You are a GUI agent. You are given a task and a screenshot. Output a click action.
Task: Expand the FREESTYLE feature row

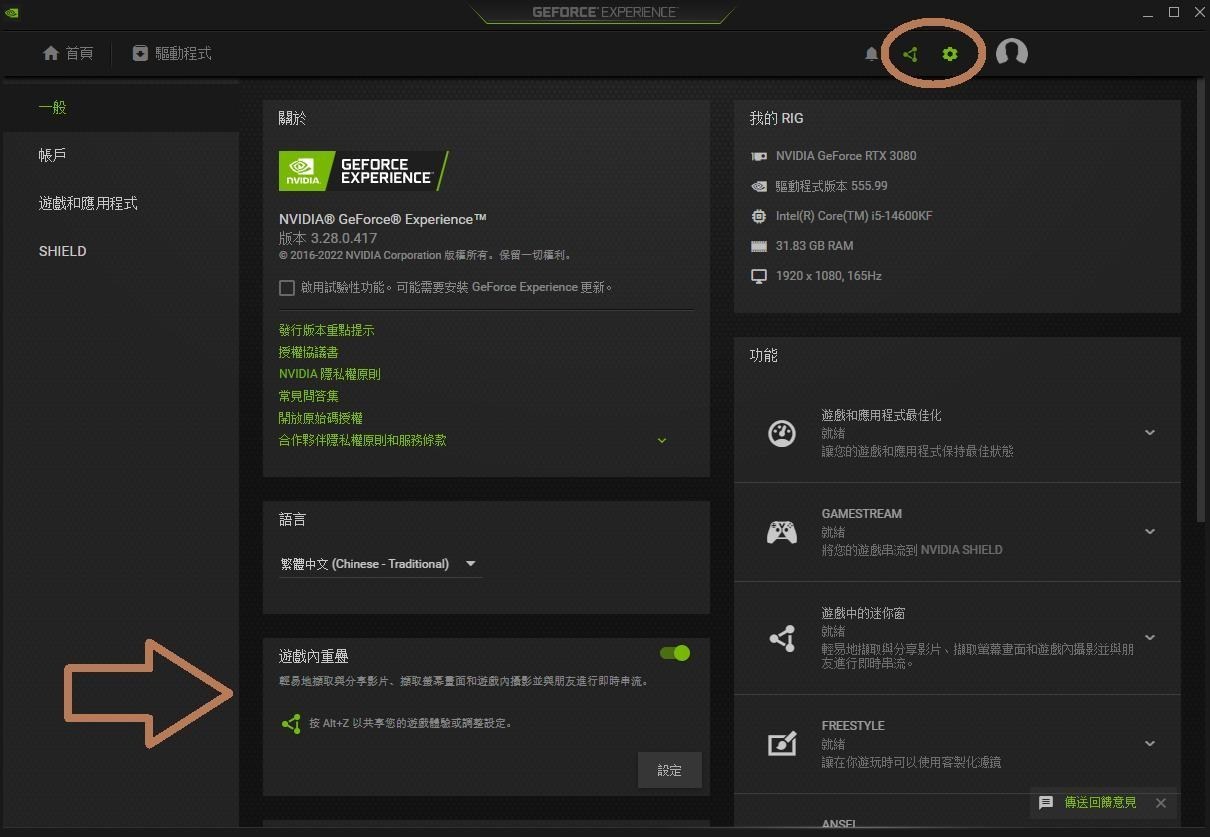[1150, 744]
